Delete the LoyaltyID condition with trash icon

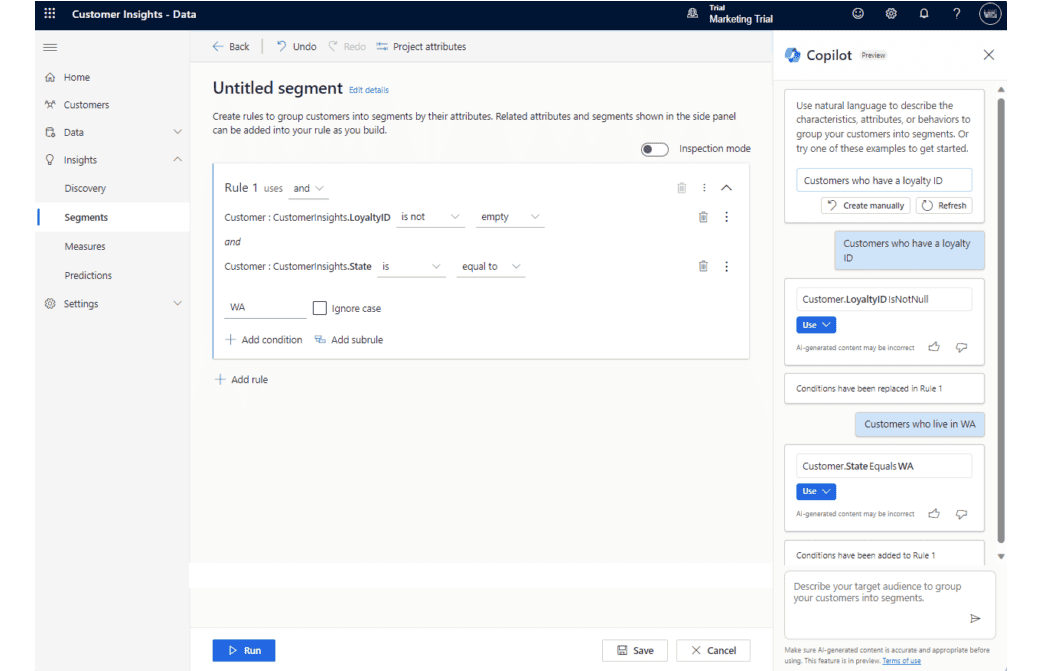click(x=703, y=217)
